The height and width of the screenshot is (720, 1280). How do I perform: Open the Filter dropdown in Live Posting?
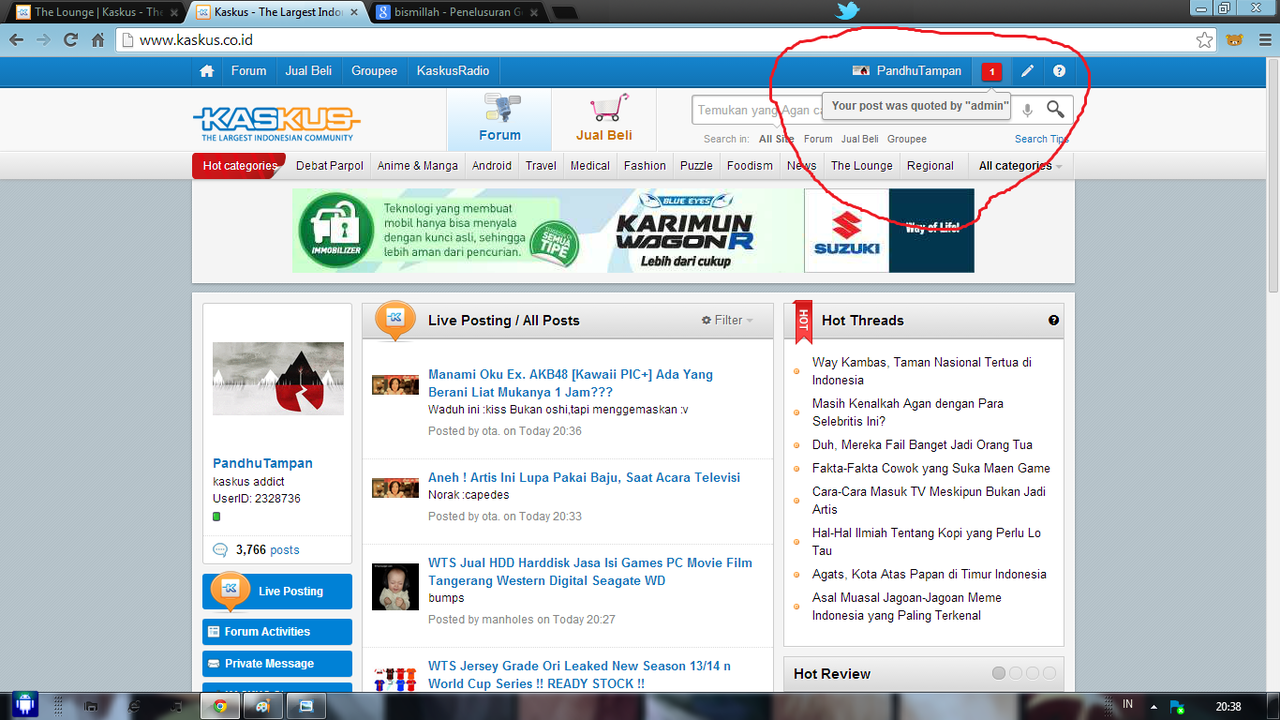pyautogui.click(x=727, y=320)
